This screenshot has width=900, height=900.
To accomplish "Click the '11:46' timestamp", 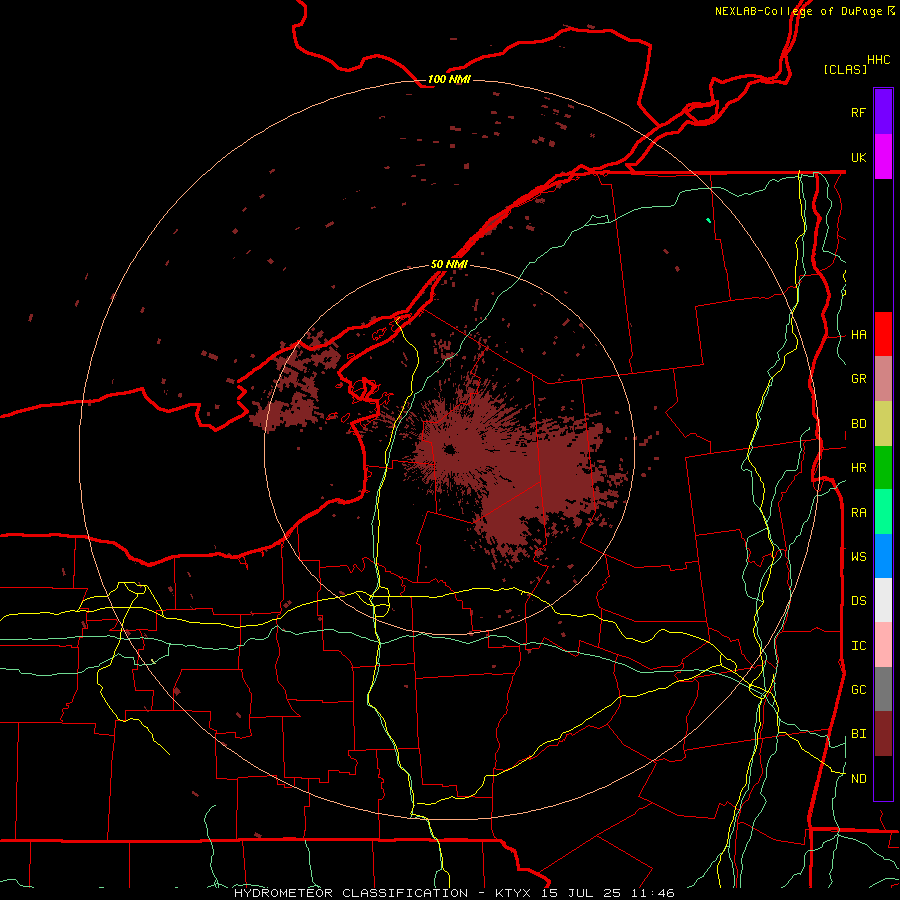I will pyautogui.click(x=653, y=893).
